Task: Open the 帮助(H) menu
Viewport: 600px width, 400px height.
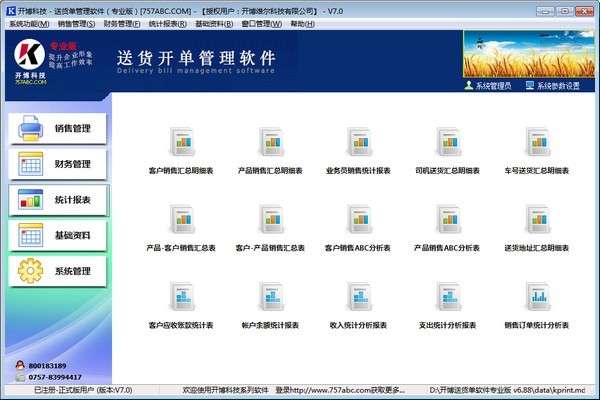Action: coord(302,24)
